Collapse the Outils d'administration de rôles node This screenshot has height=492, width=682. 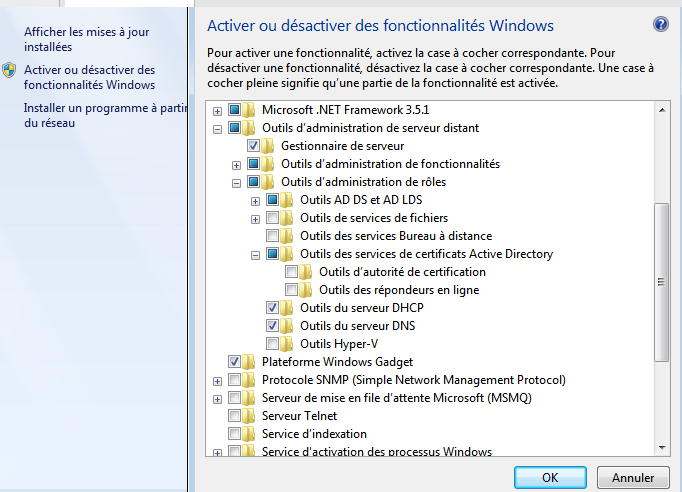coord(237,182)
